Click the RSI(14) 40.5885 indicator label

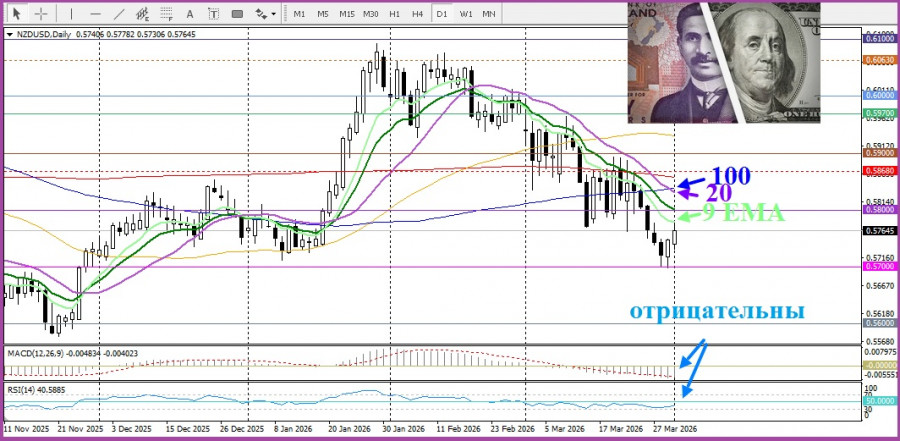click(37, 390)
